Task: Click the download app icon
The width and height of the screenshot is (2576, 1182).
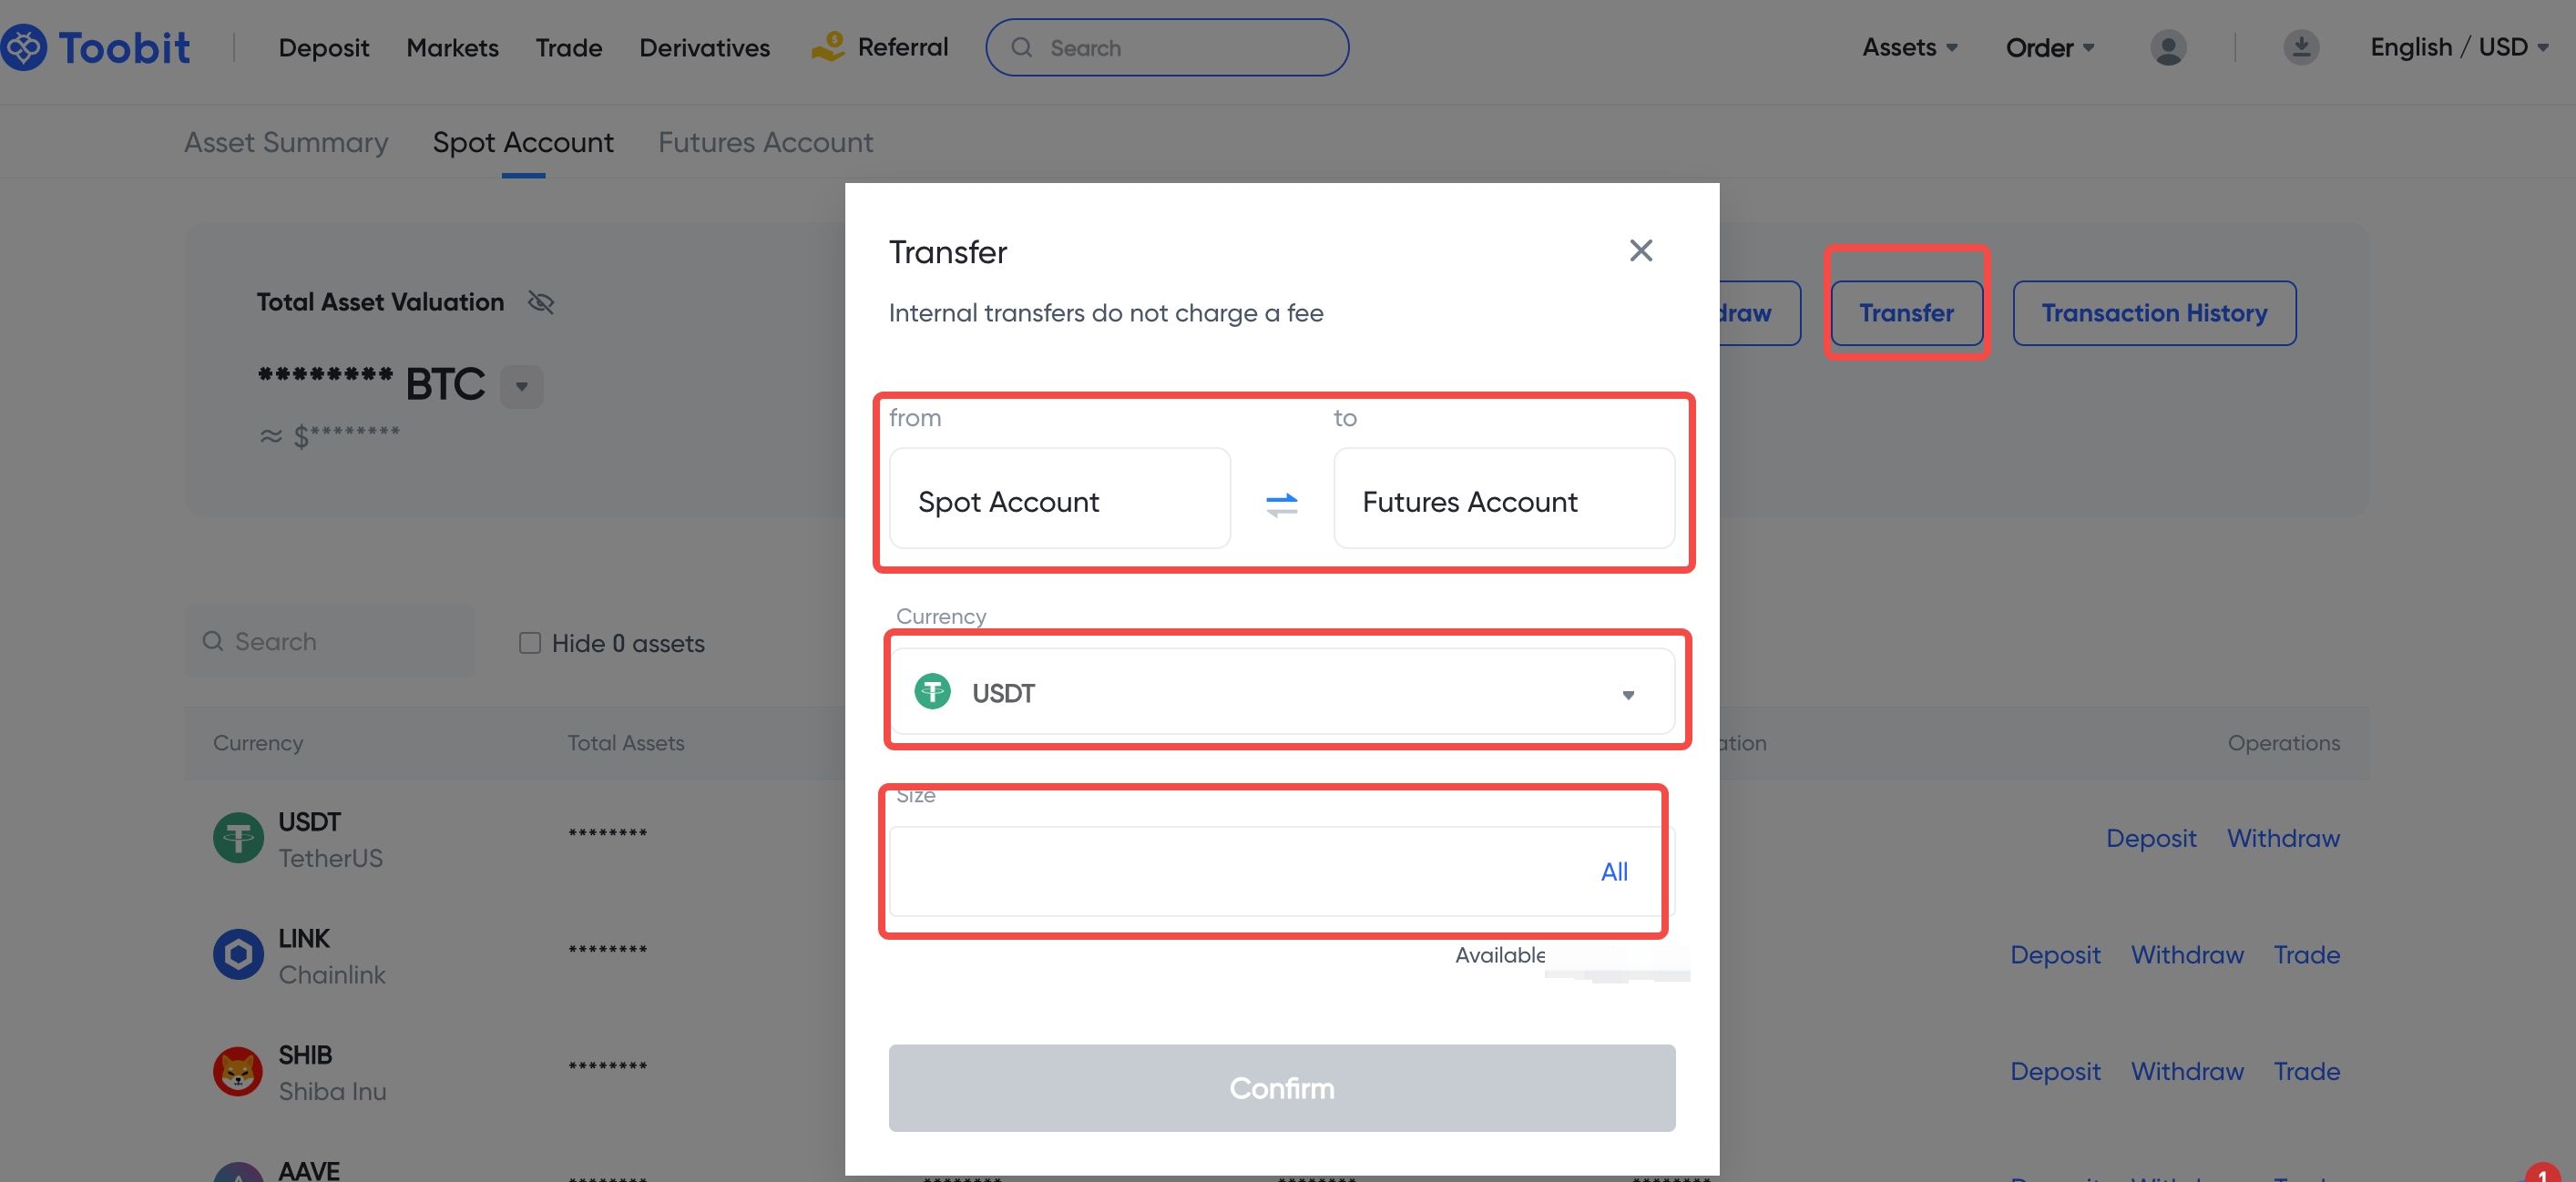Action: click(2300, 48)
